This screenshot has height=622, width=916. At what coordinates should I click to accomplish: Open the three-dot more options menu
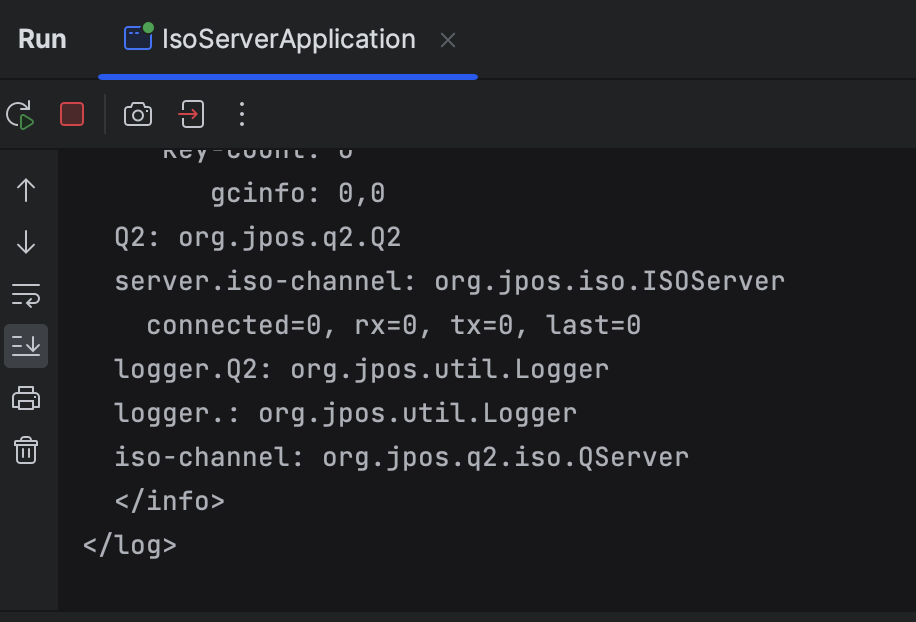[x=242, y=114]
